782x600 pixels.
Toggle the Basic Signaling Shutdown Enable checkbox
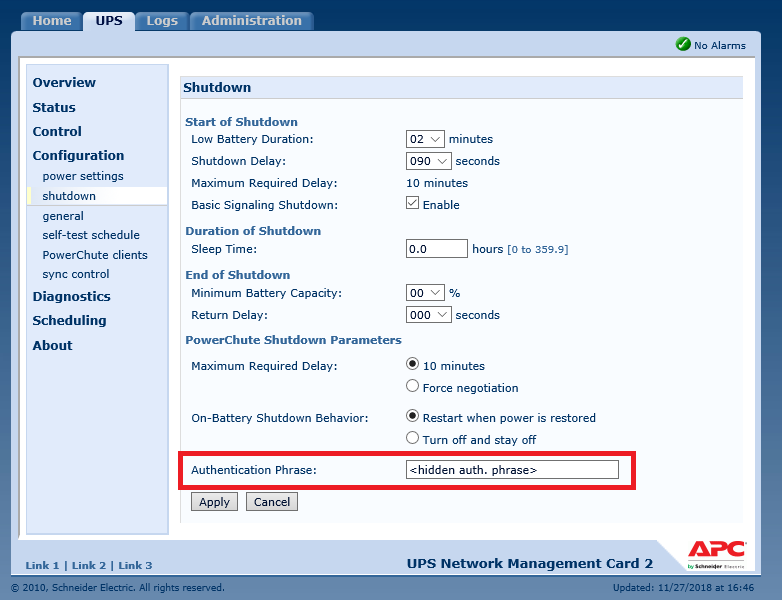click(x=412, y=202)
